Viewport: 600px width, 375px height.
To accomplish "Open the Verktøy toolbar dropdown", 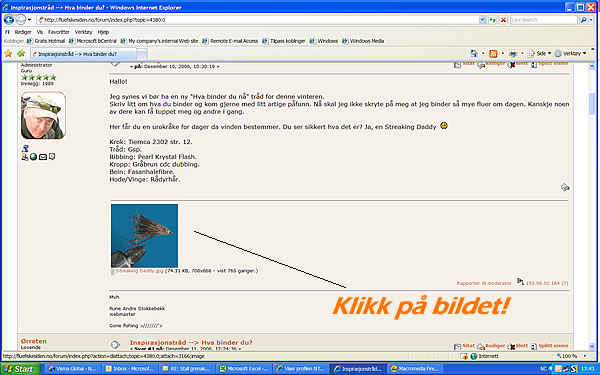I will [571, 54].
